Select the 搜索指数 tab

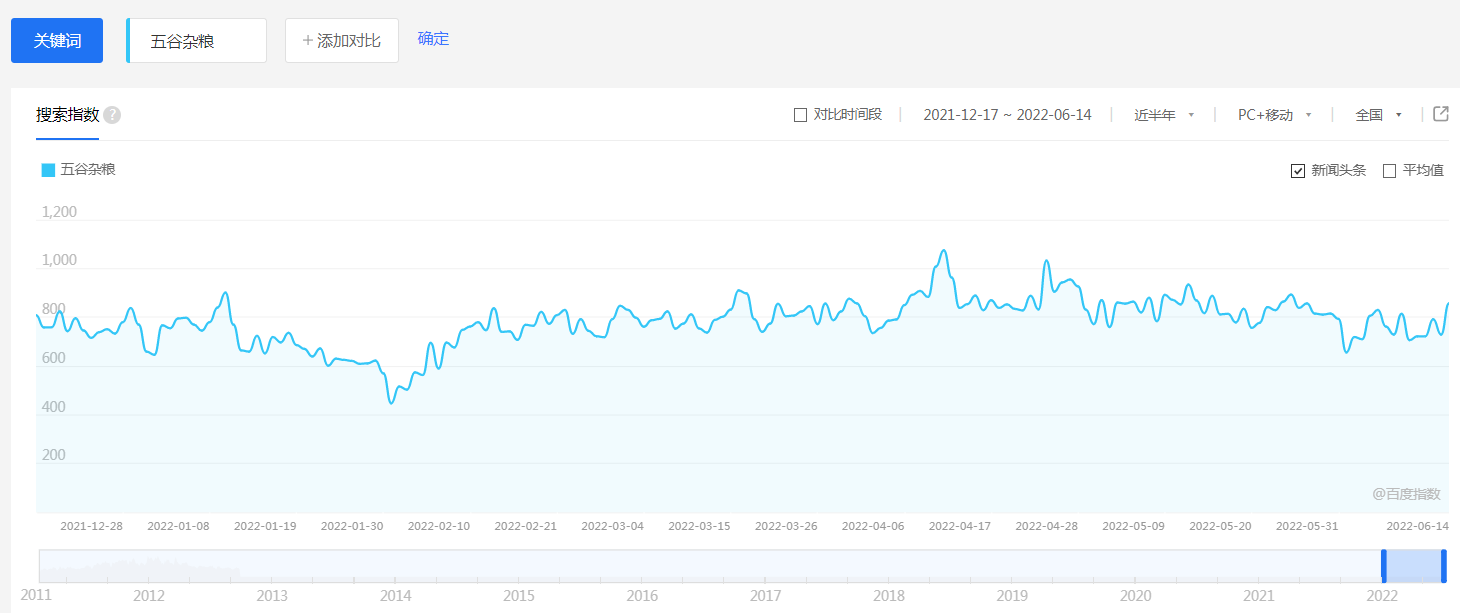coord(67,115)
